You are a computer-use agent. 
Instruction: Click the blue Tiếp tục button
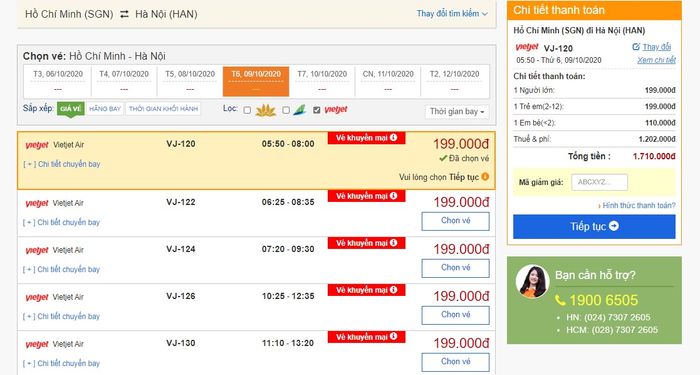594,226
